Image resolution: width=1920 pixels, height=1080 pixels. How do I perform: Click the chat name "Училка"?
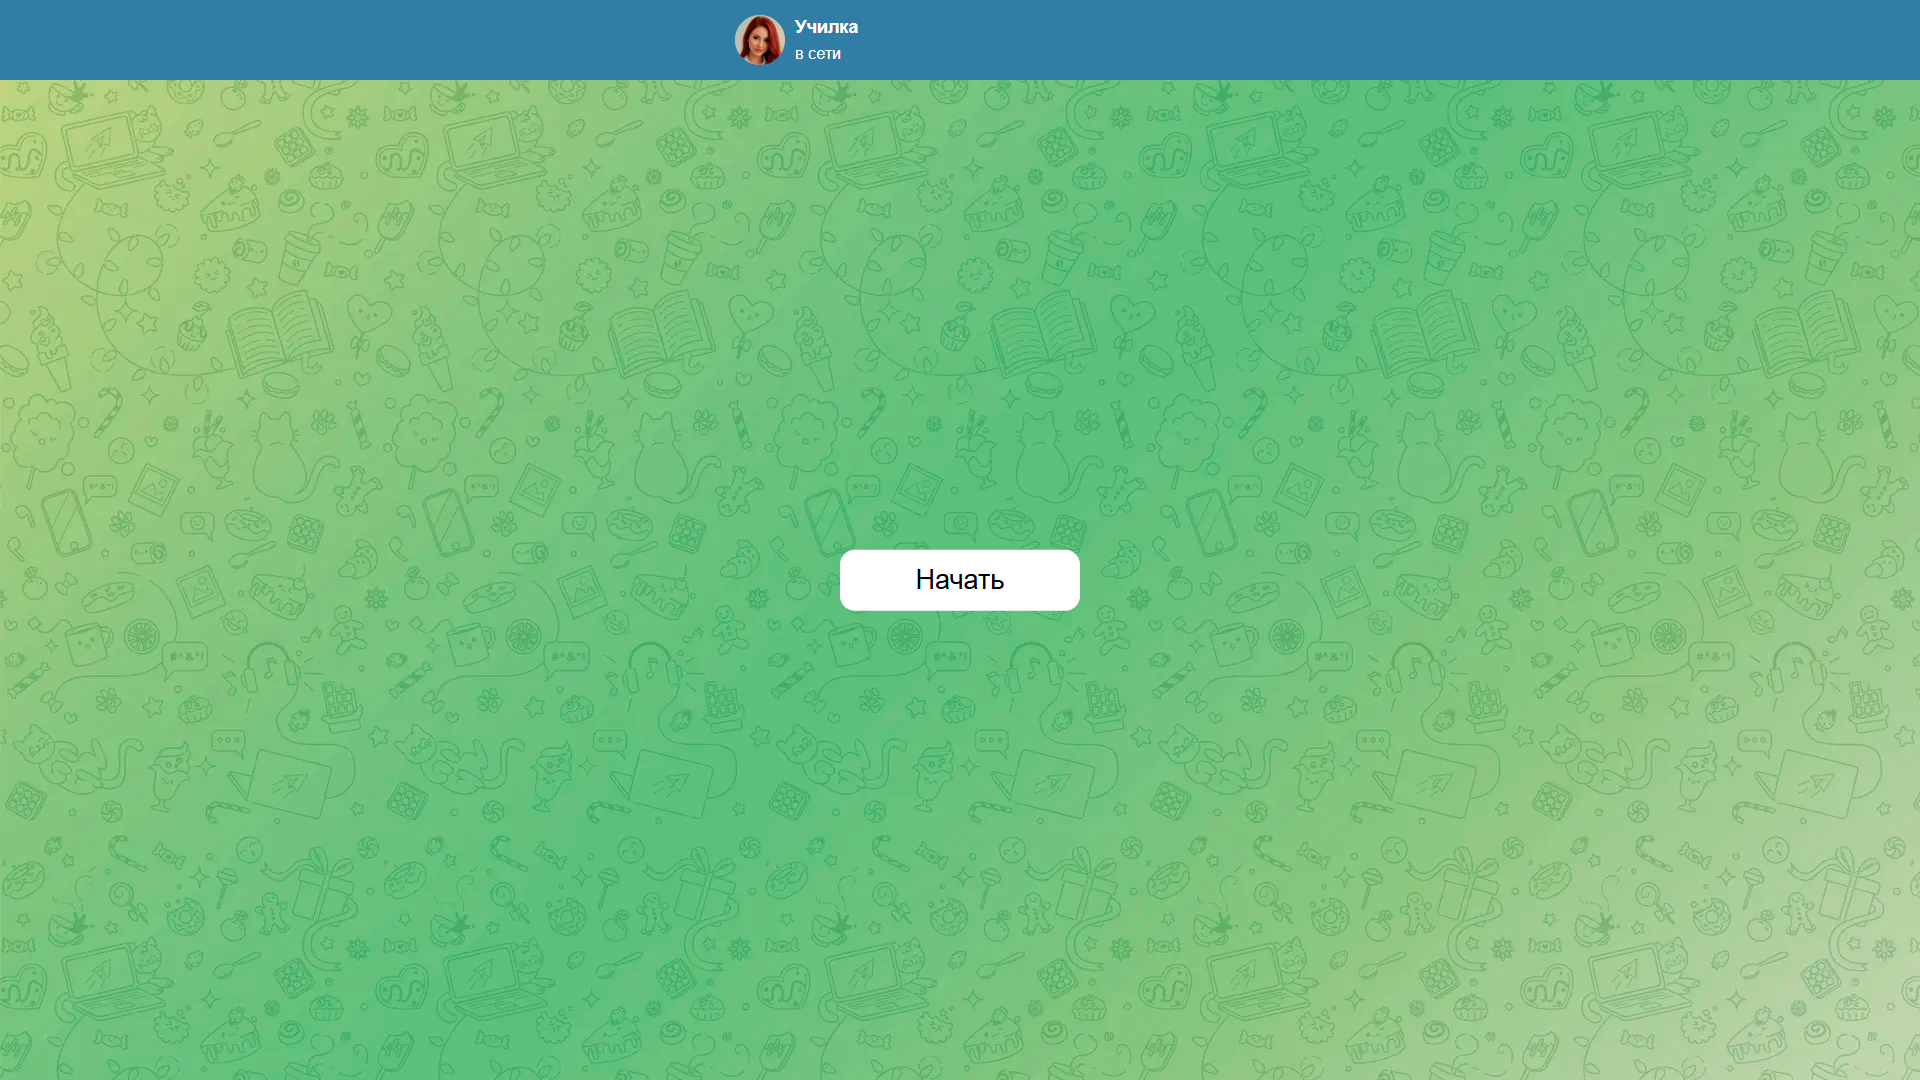[x=825, y=27]
